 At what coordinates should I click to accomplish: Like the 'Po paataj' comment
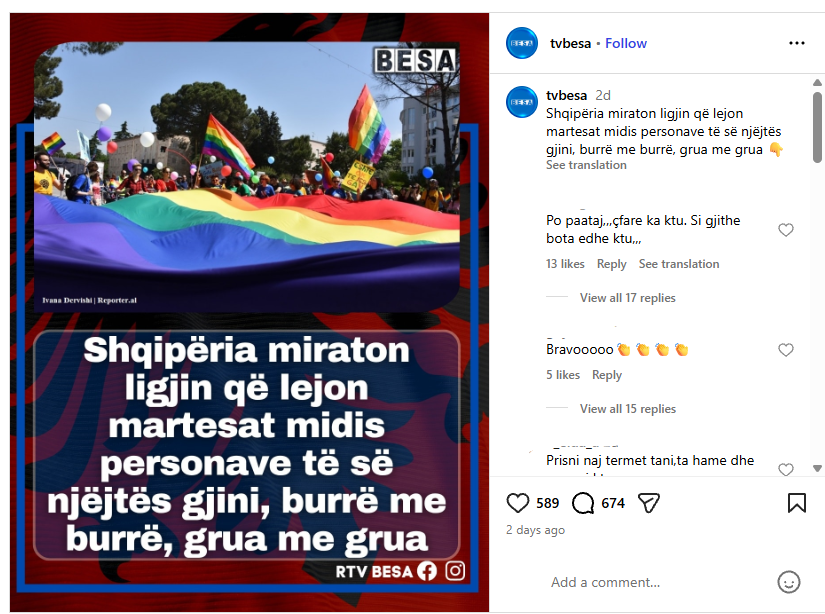click(x=786, y=230)
